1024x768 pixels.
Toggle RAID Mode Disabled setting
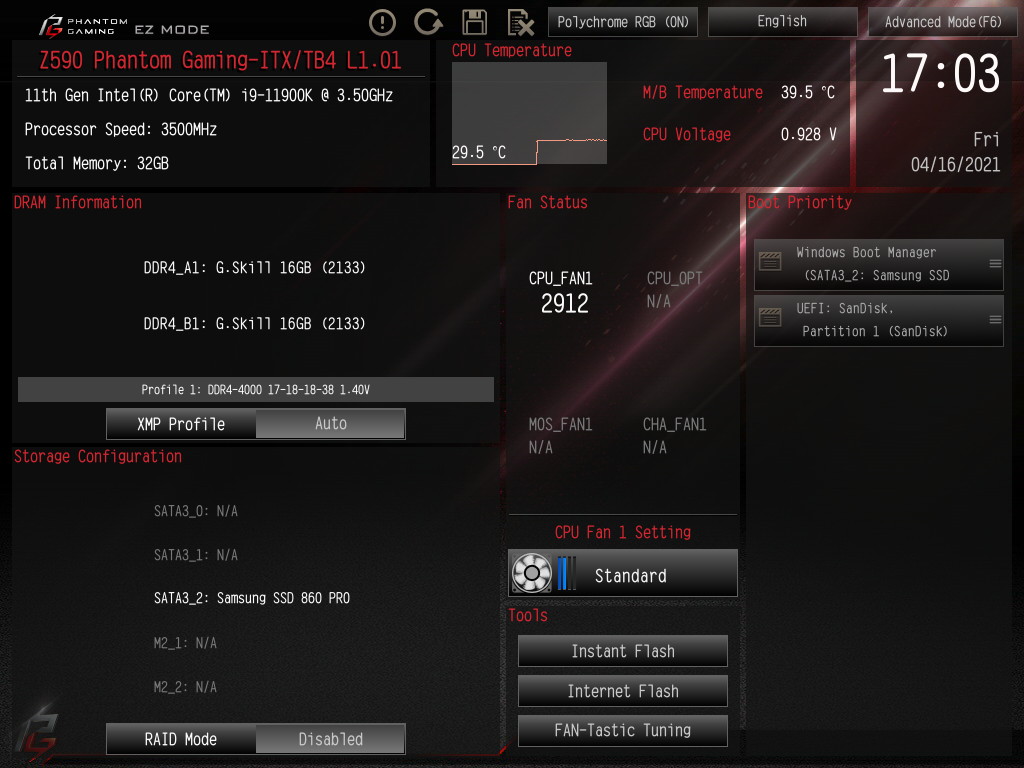click(x=330, y=739)
